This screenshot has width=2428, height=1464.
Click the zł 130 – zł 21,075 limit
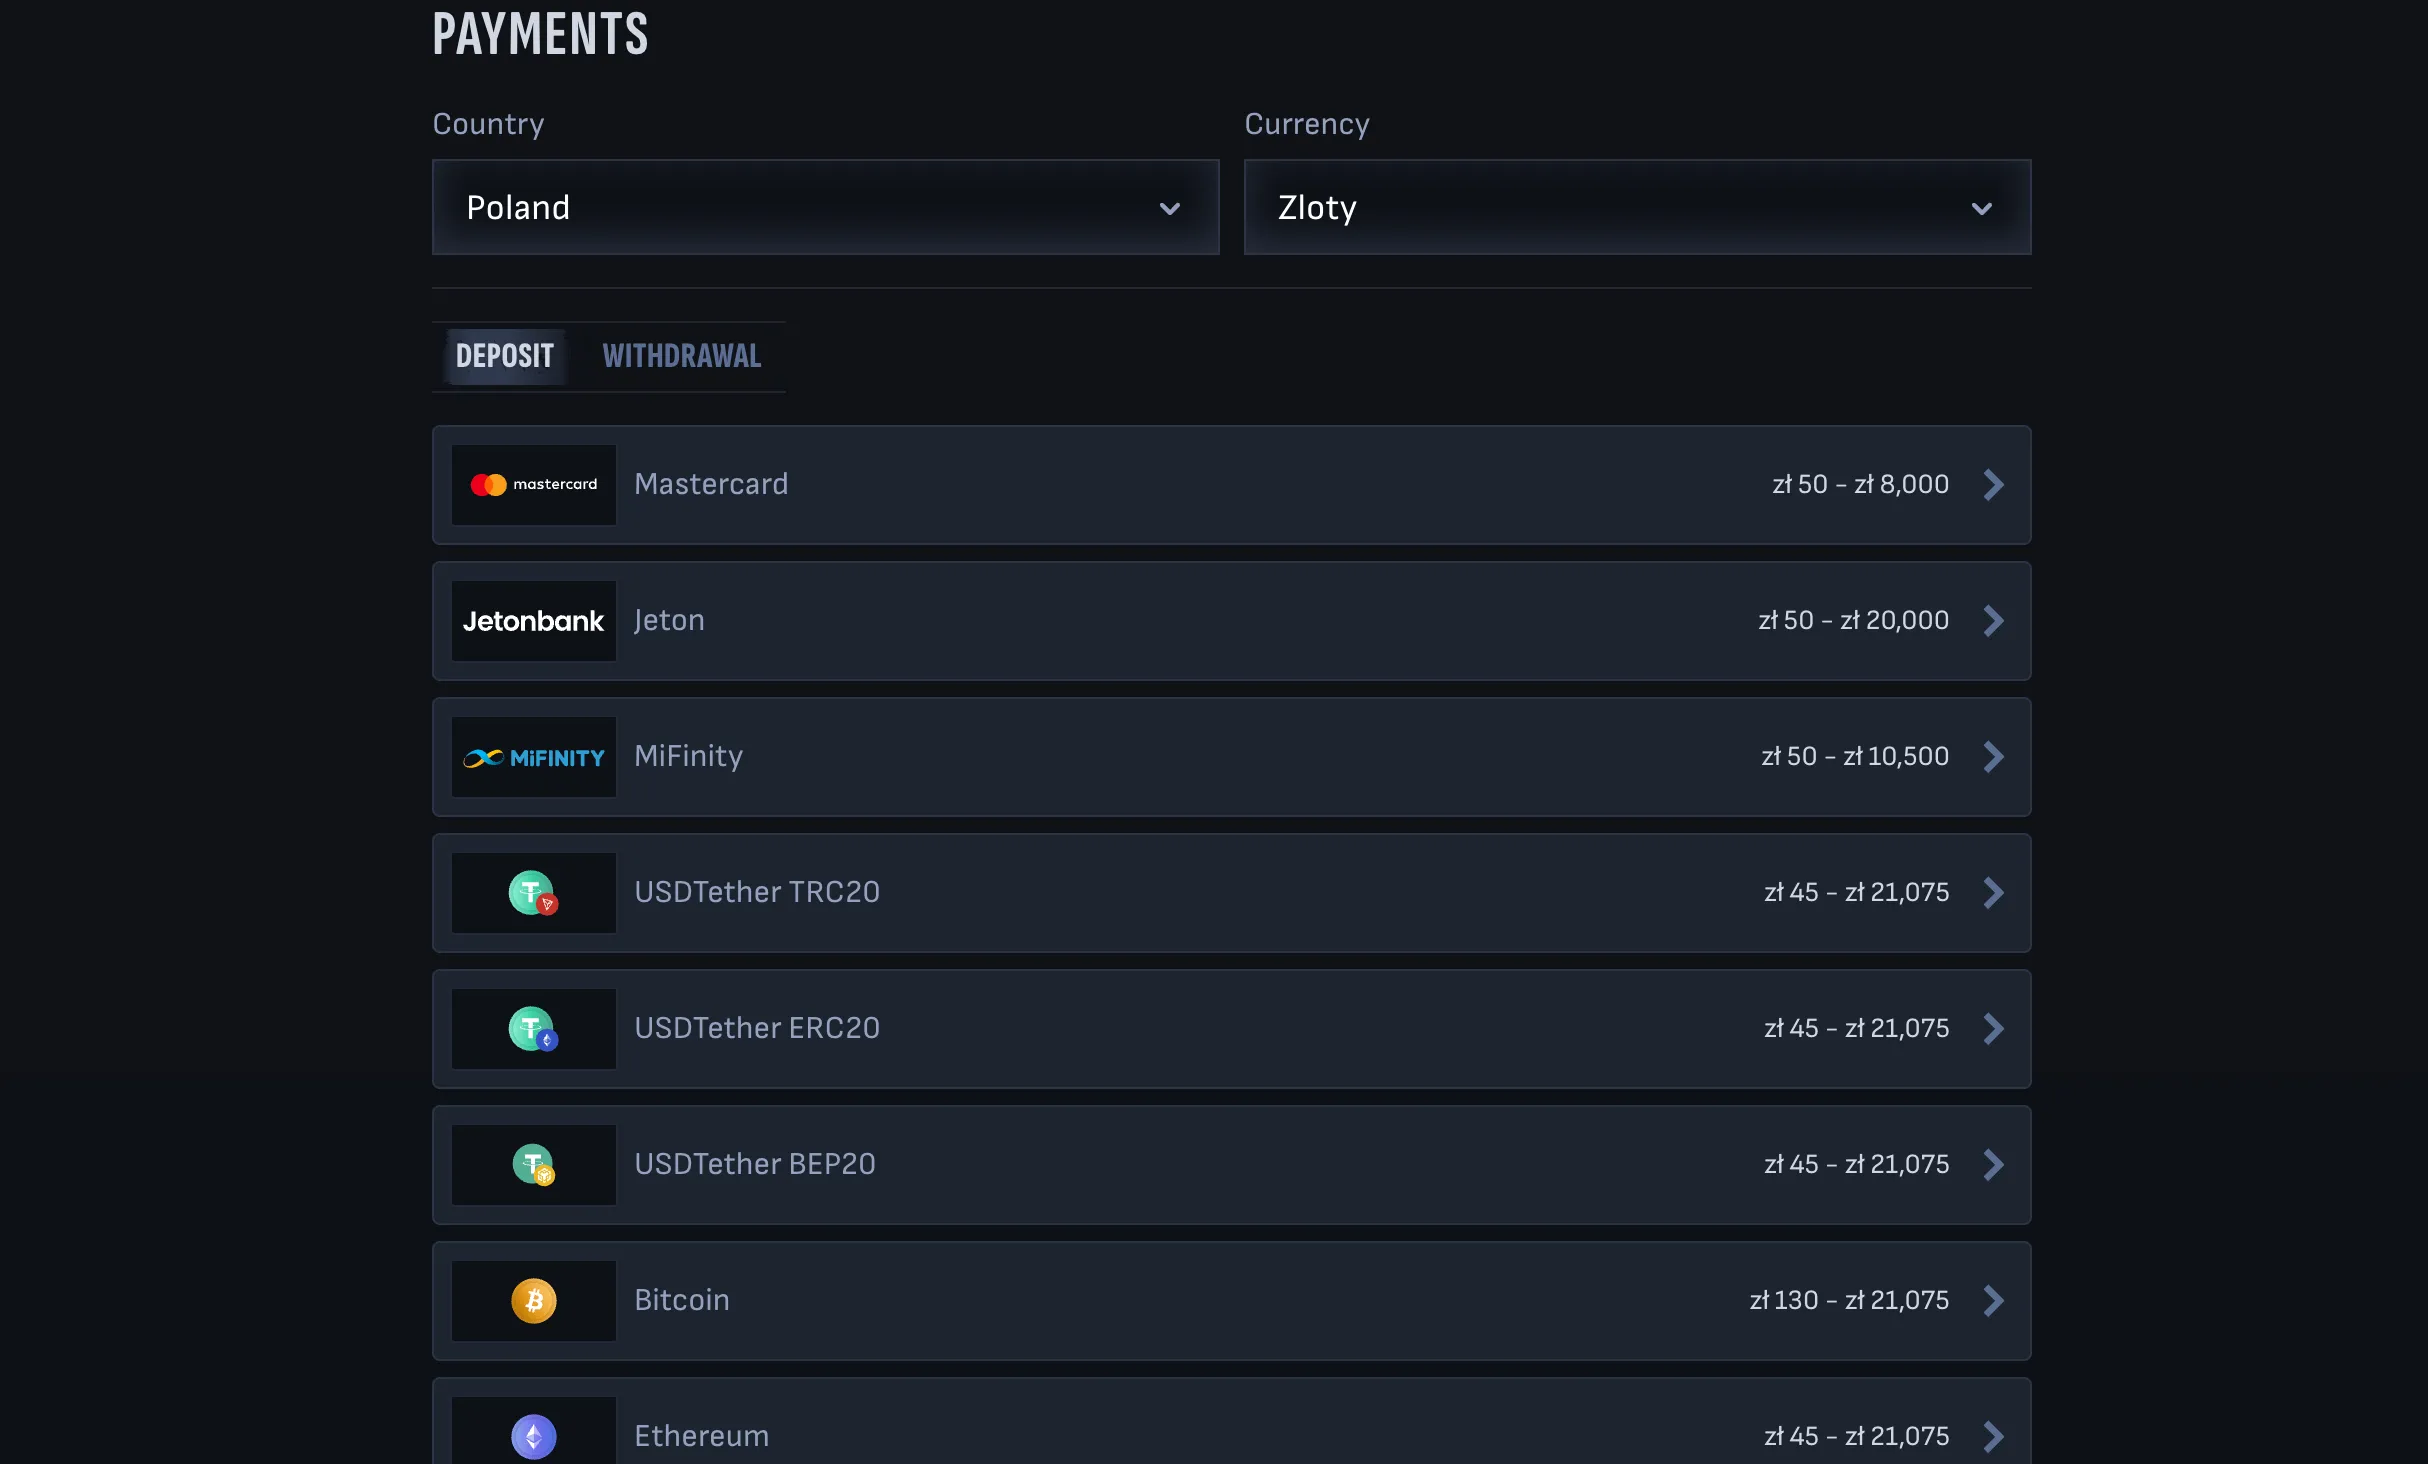[x=1849, y=1301]
